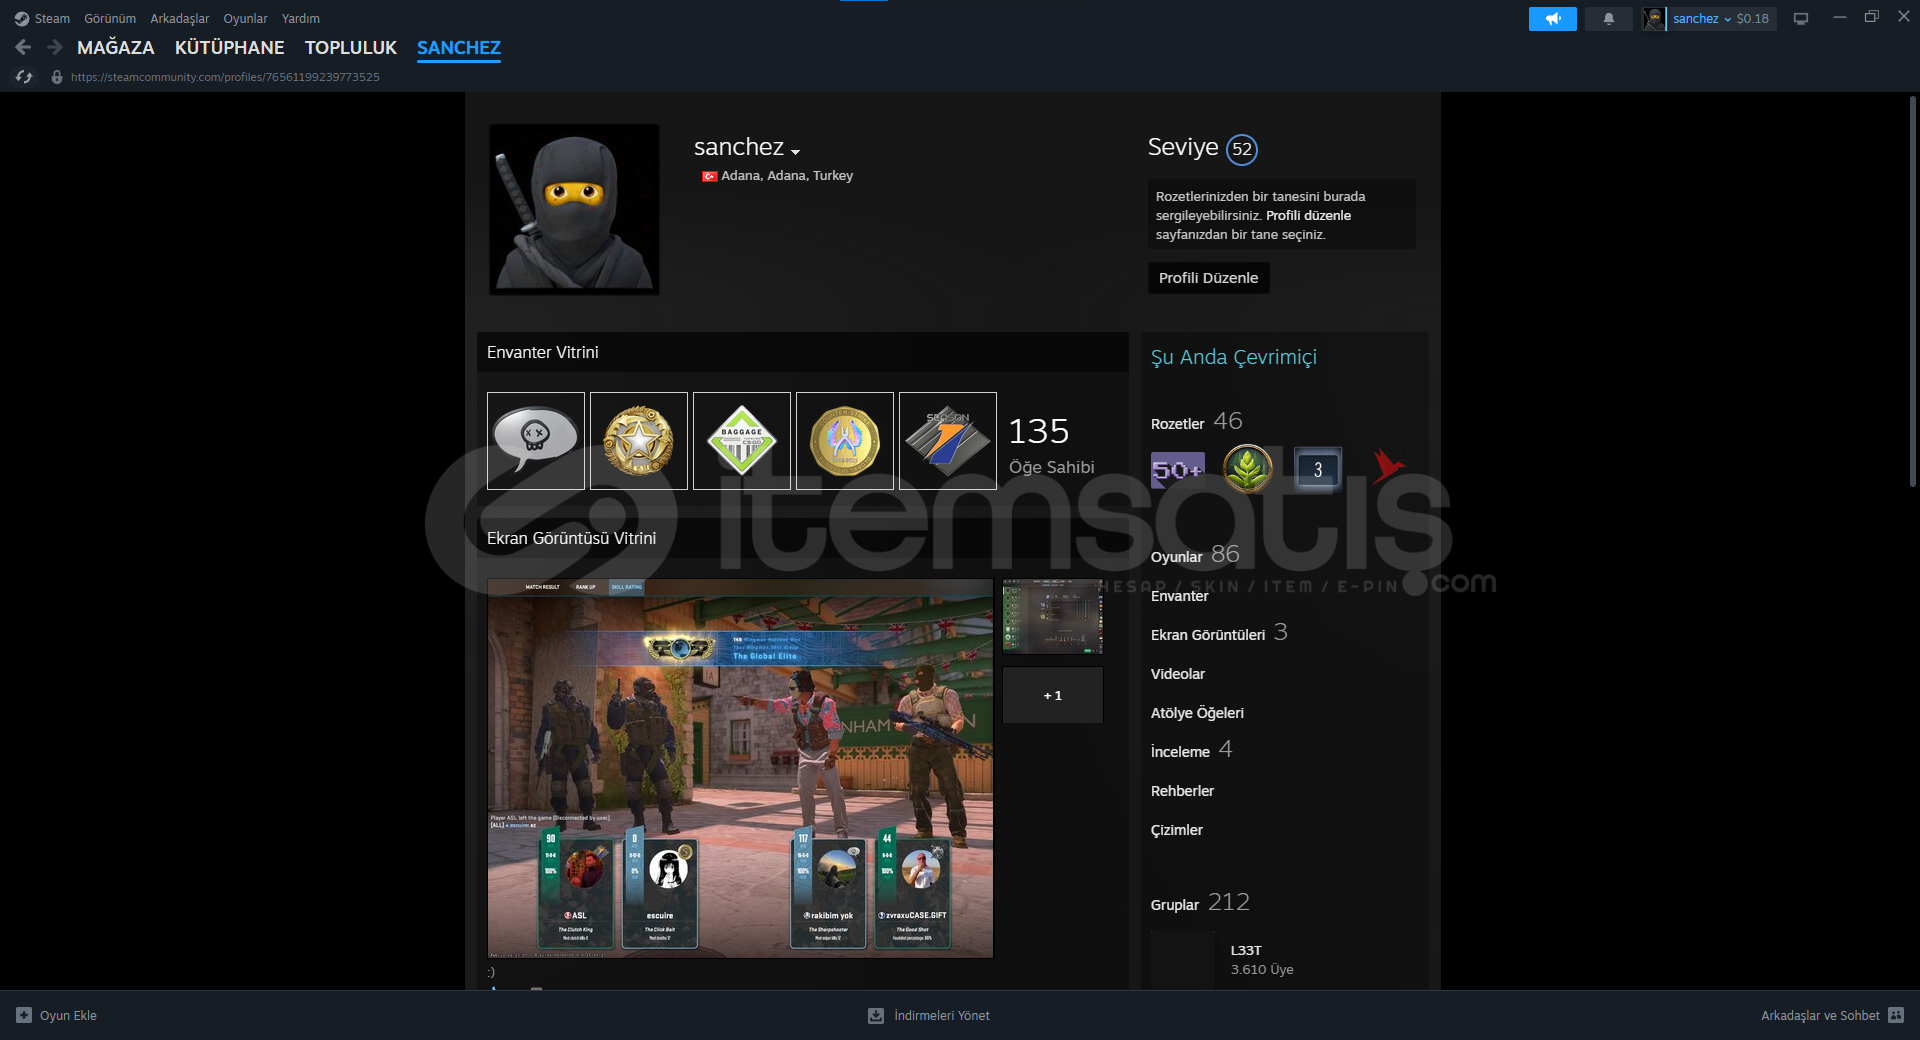
Task: Click the badge showing number 3
Action: click(x=1317, y=469)
